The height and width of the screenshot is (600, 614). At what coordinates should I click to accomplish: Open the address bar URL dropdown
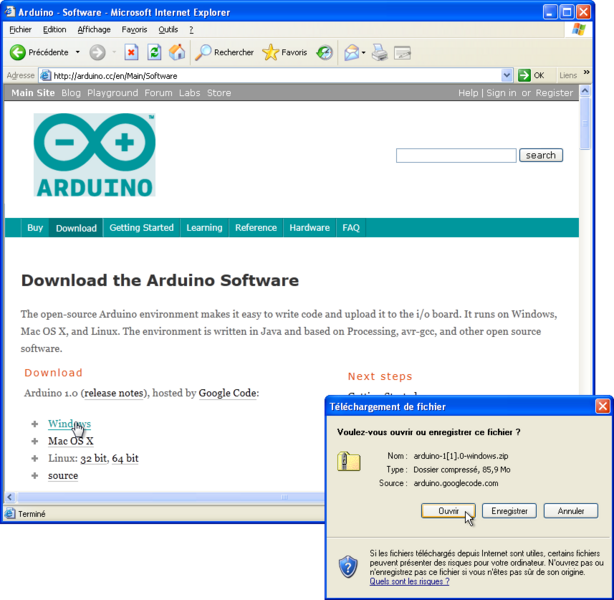pyautogui.click(x=506, y=75)
